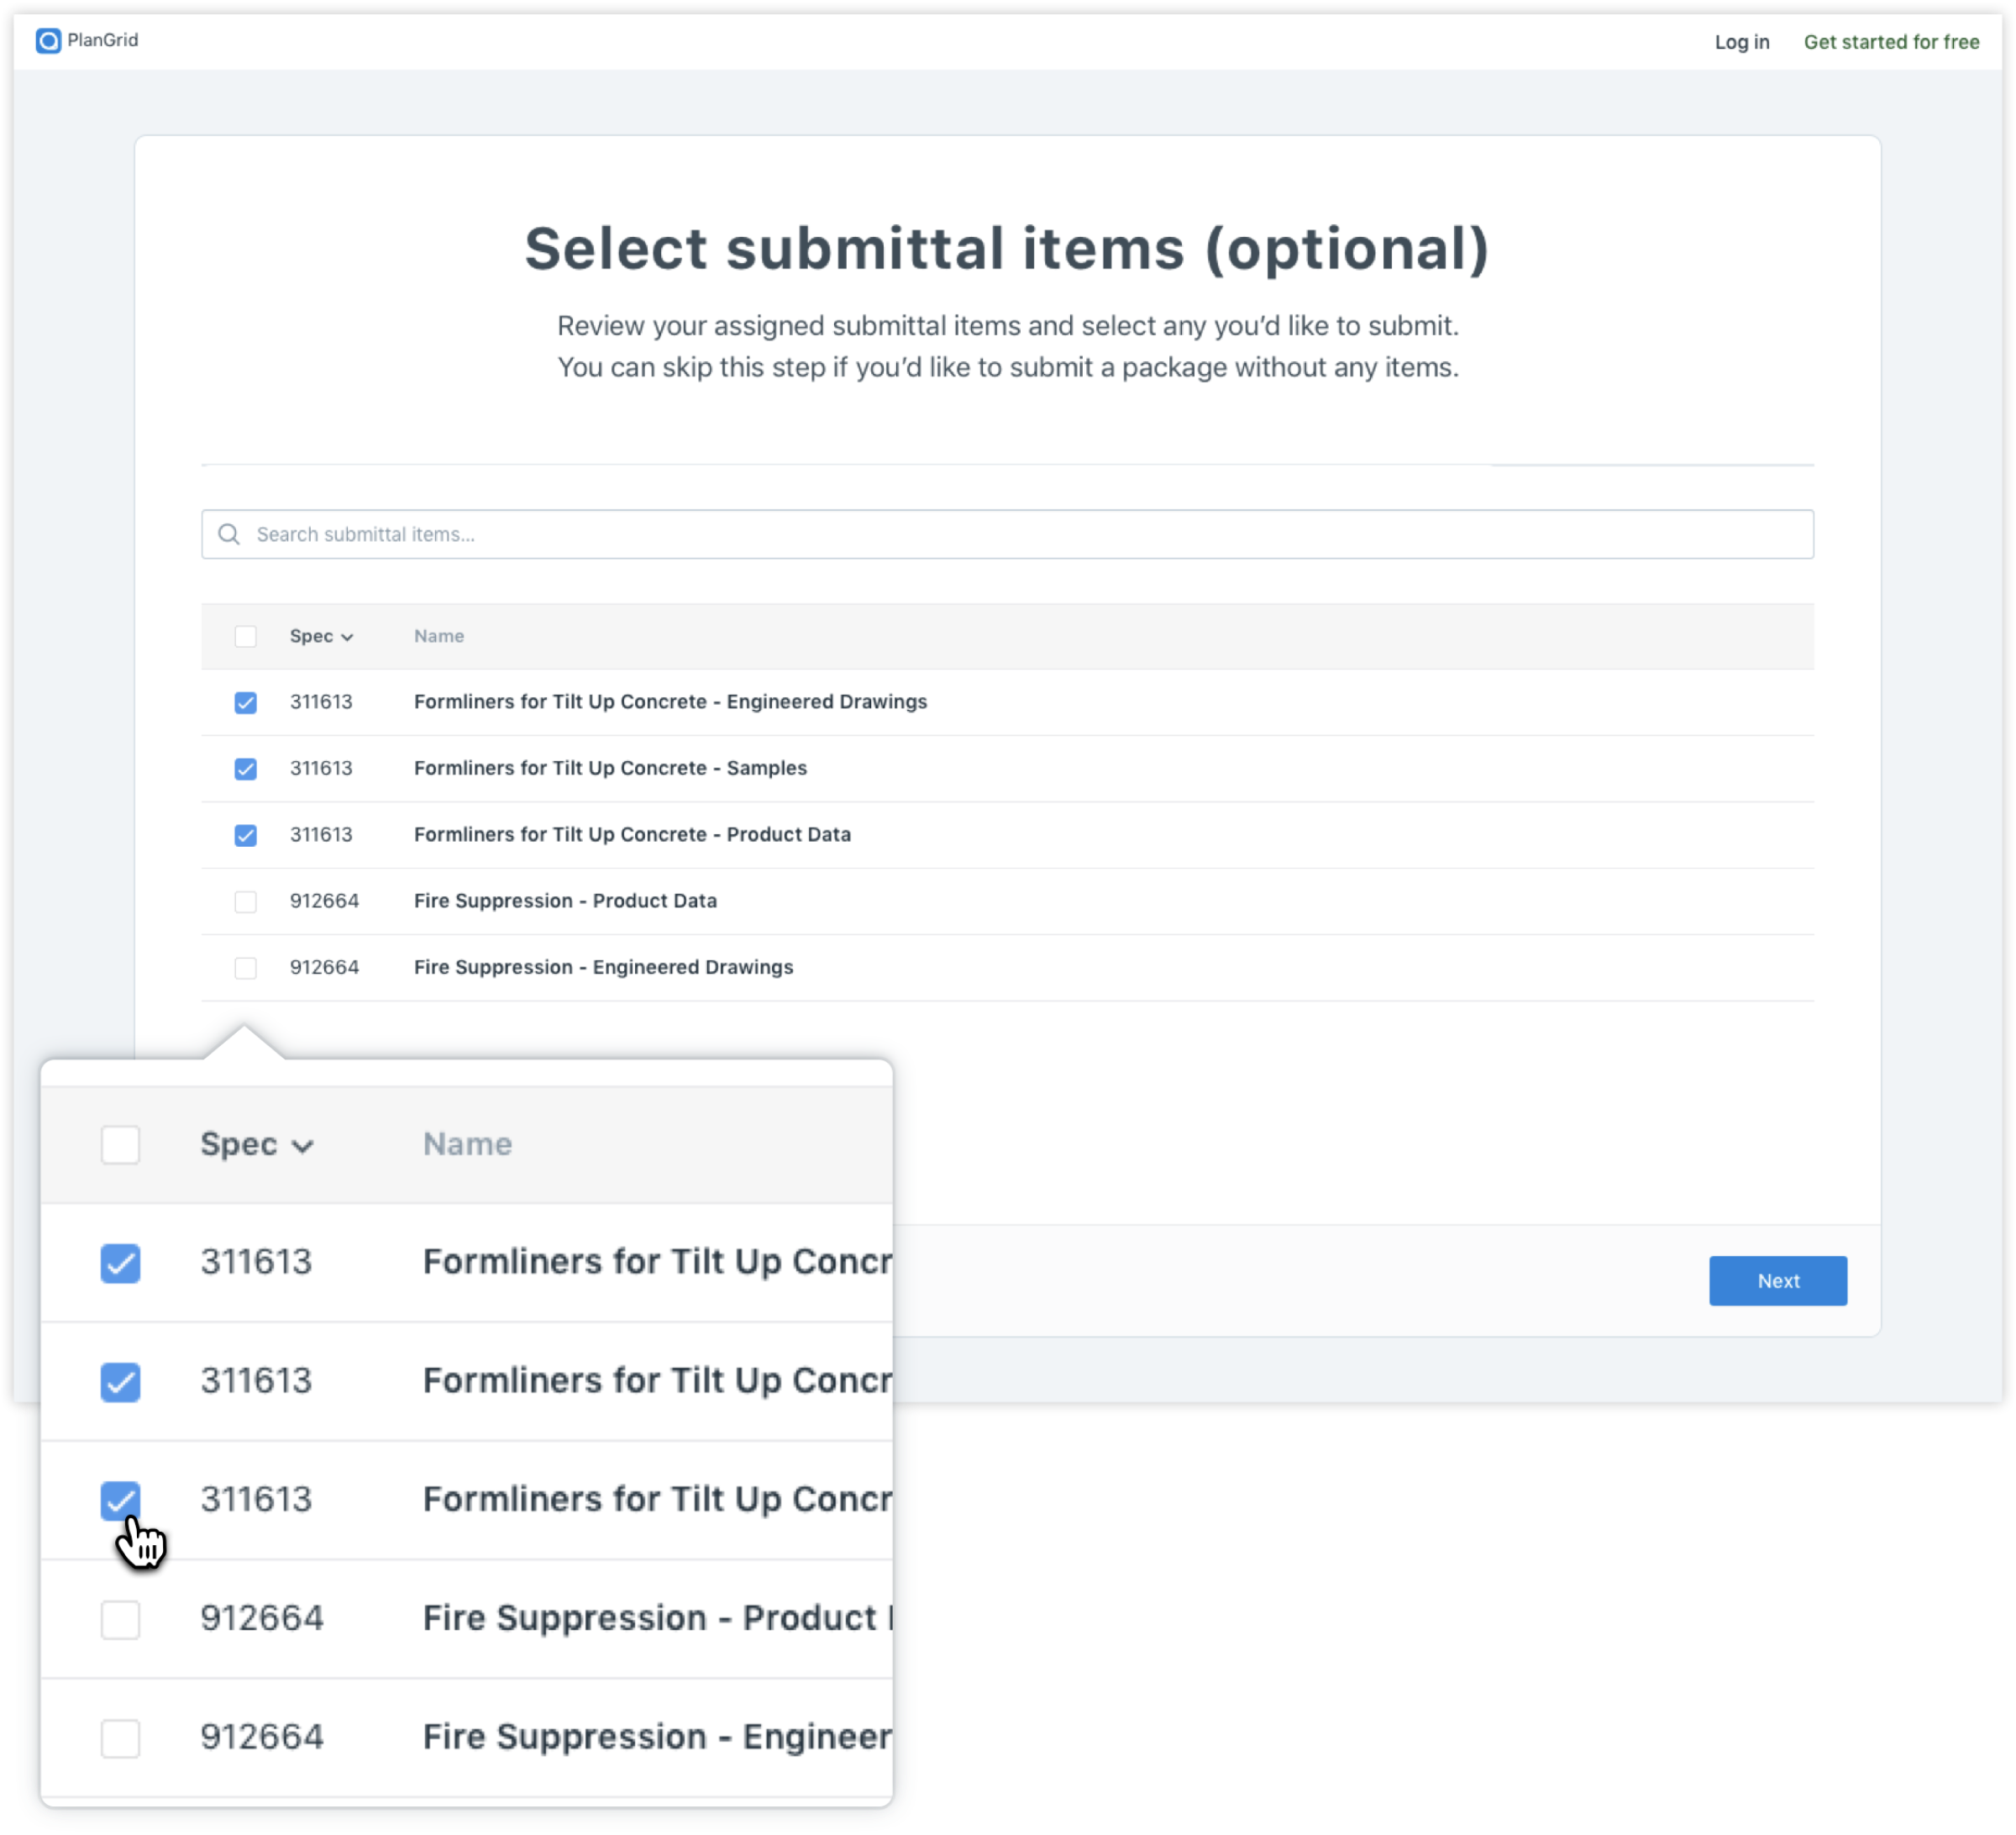
Task: Open the Log in link
Action: pos(1741,42)
